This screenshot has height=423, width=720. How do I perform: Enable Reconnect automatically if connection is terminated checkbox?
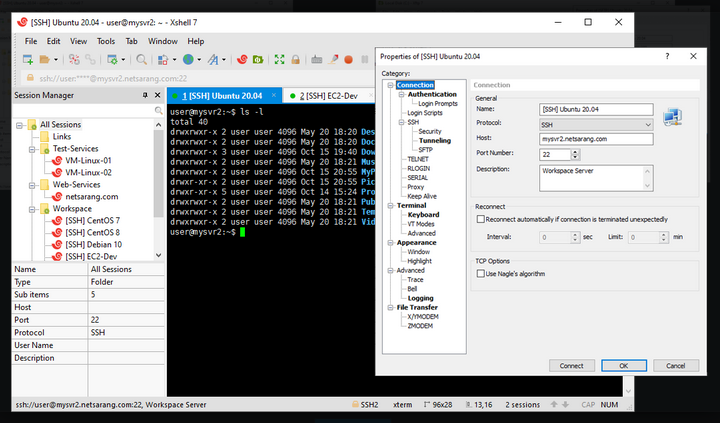click(x=480, y=219)
